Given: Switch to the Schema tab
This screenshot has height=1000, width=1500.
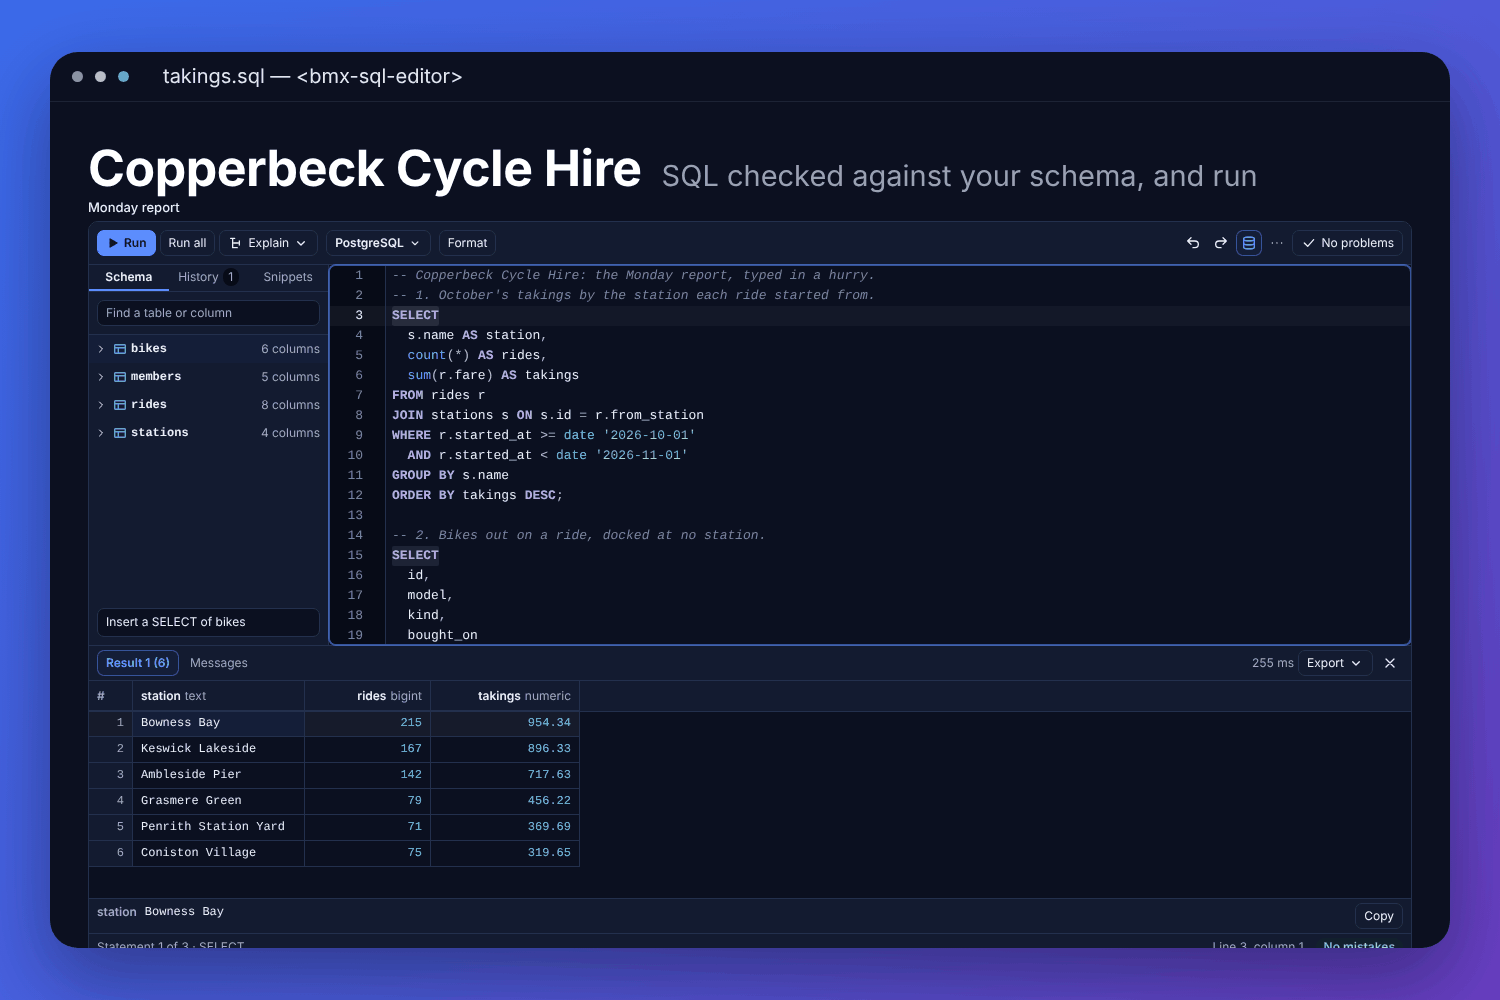Looking at the screenshot, I should [129, 277].
